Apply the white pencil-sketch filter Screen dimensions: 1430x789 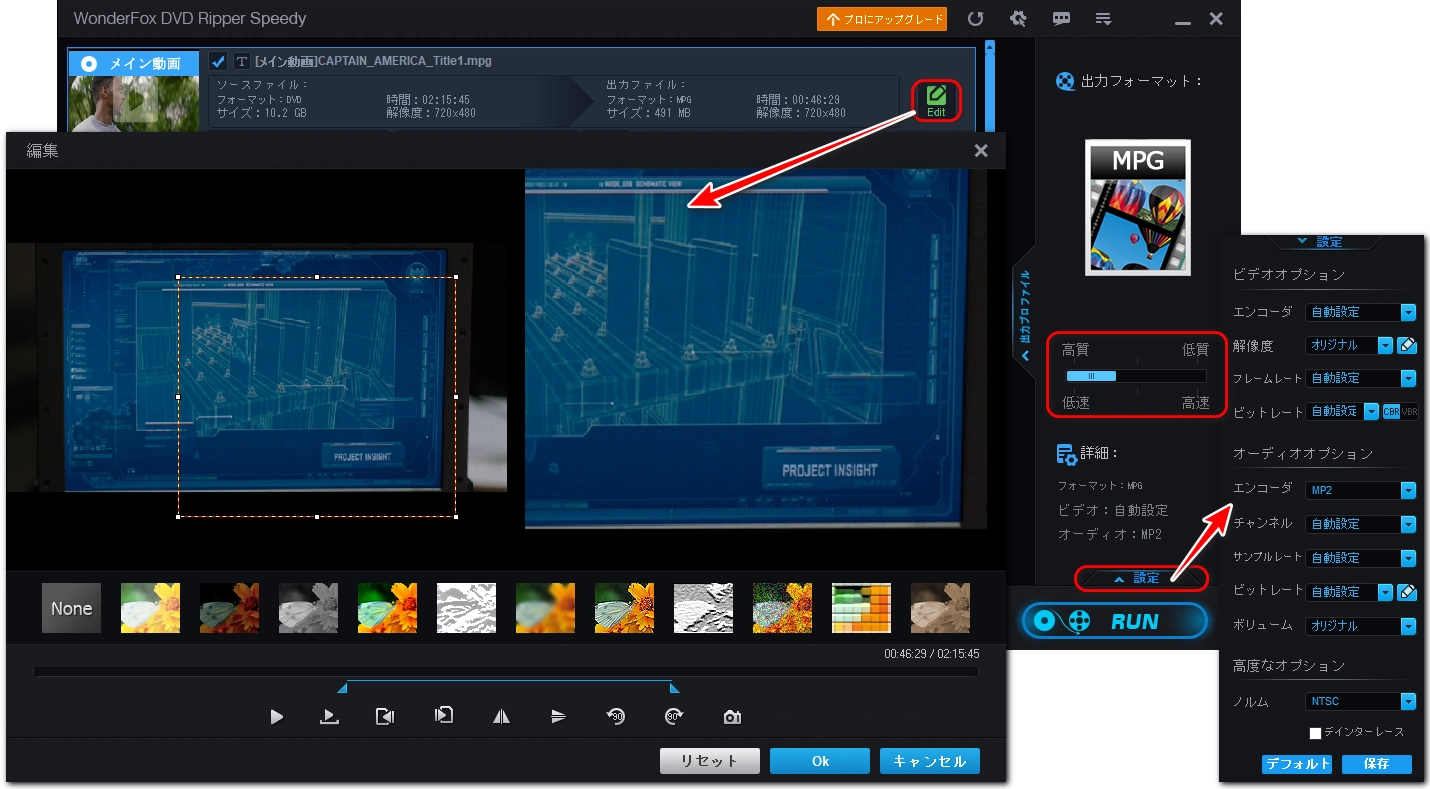point(466,608)
